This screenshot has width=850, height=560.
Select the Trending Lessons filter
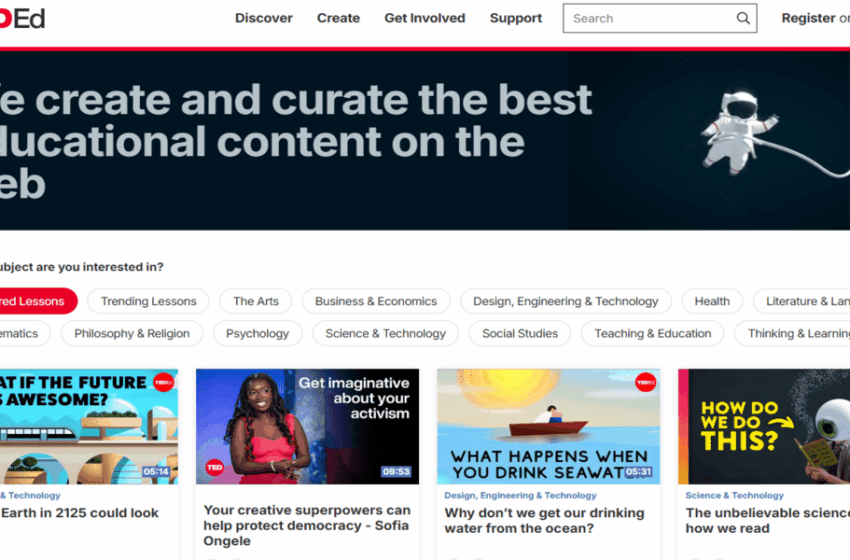point(149,301)
